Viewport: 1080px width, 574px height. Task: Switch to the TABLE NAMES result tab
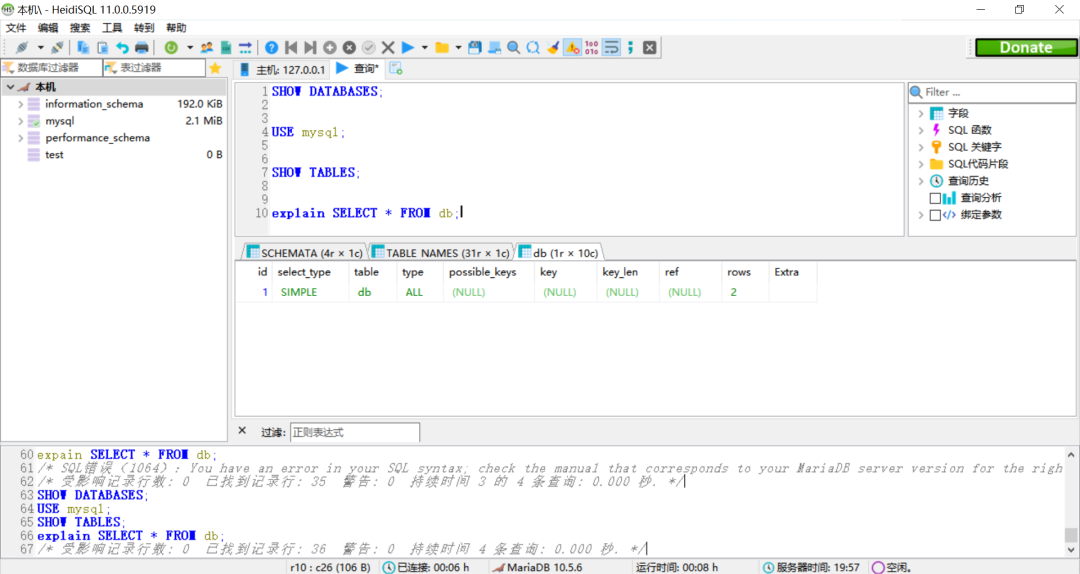coord(440,253)
